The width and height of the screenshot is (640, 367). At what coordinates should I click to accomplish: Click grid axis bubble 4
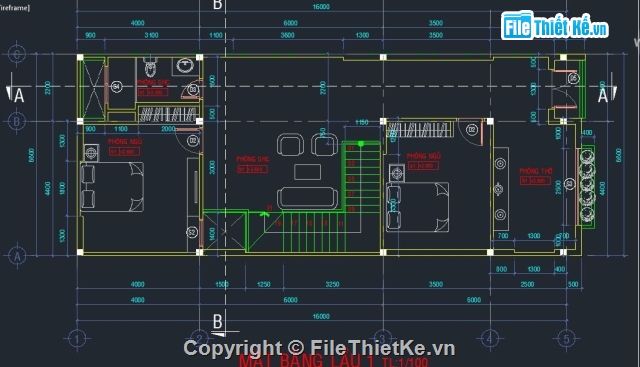pyautogui.click(x=490, y=338)
